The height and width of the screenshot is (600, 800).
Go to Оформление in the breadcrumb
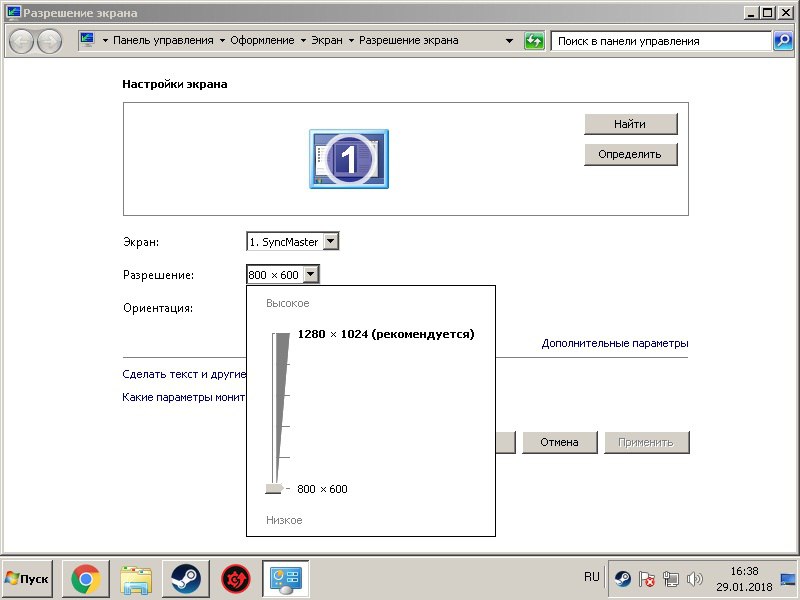262,41
